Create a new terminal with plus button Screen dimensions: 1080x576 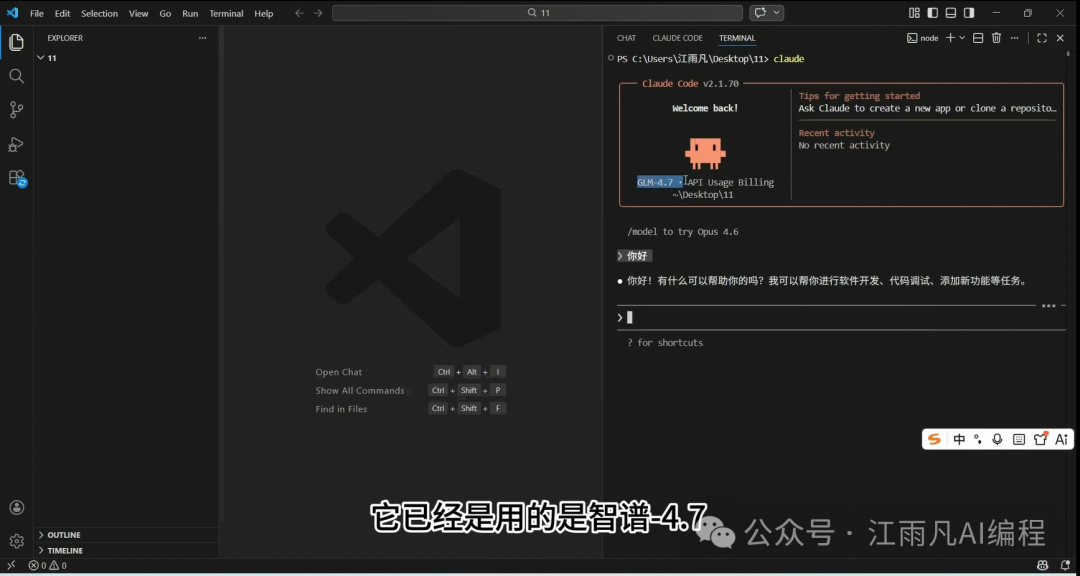(951, 38)
